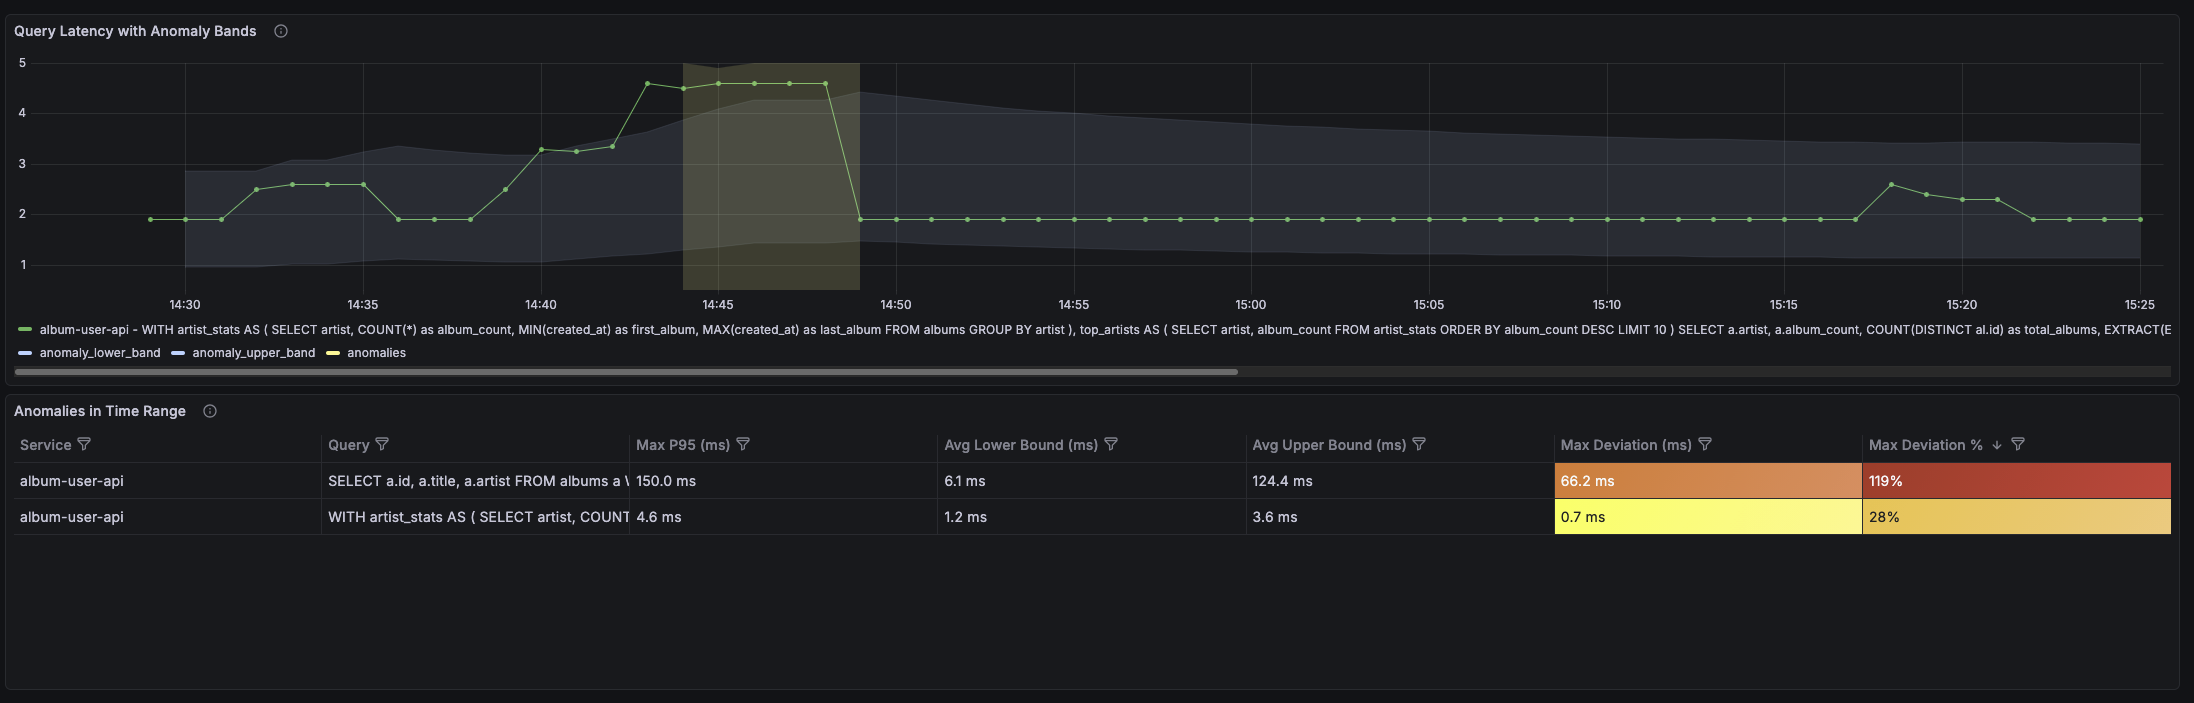
Task: Open filter for Max Deviation % column
Action: [2018, 444]
